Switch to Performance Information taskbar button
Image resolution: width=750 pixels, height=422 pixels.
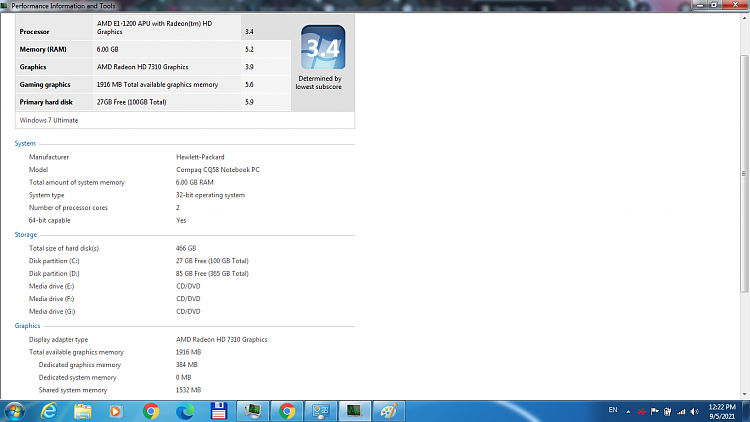354,411
